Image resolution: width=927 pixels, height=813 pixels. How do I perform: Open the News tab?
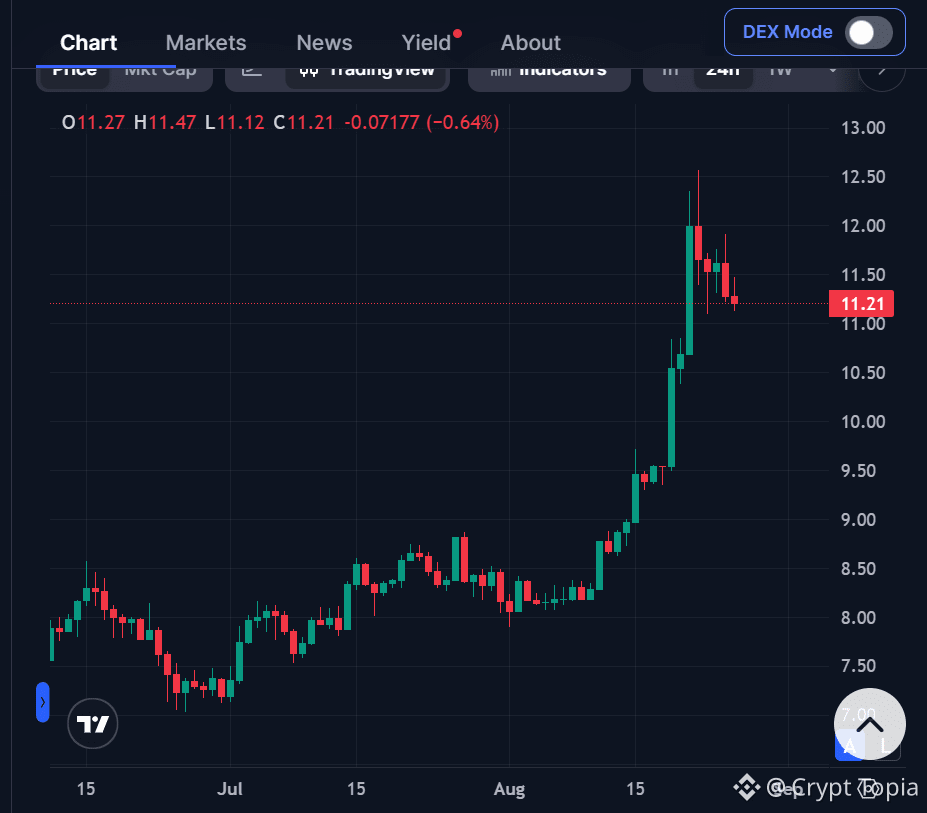[x=324, y=43]
